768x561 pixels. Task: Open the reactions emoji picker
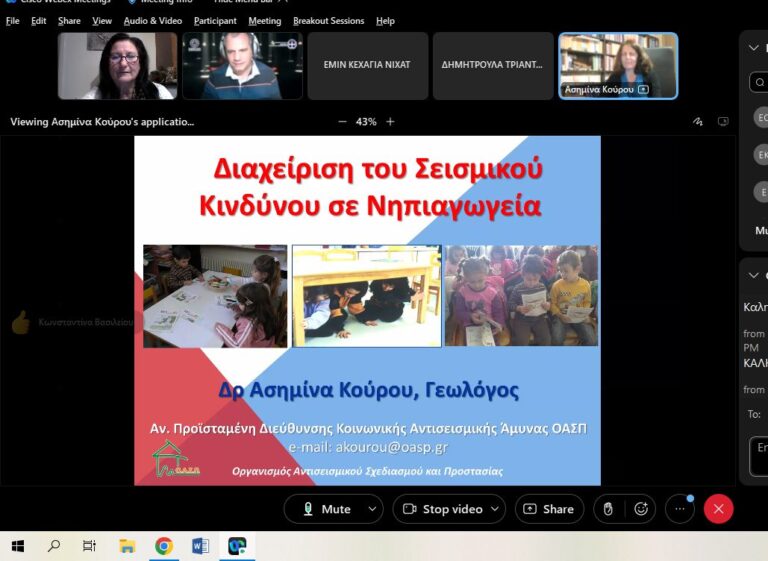point(641,509)
